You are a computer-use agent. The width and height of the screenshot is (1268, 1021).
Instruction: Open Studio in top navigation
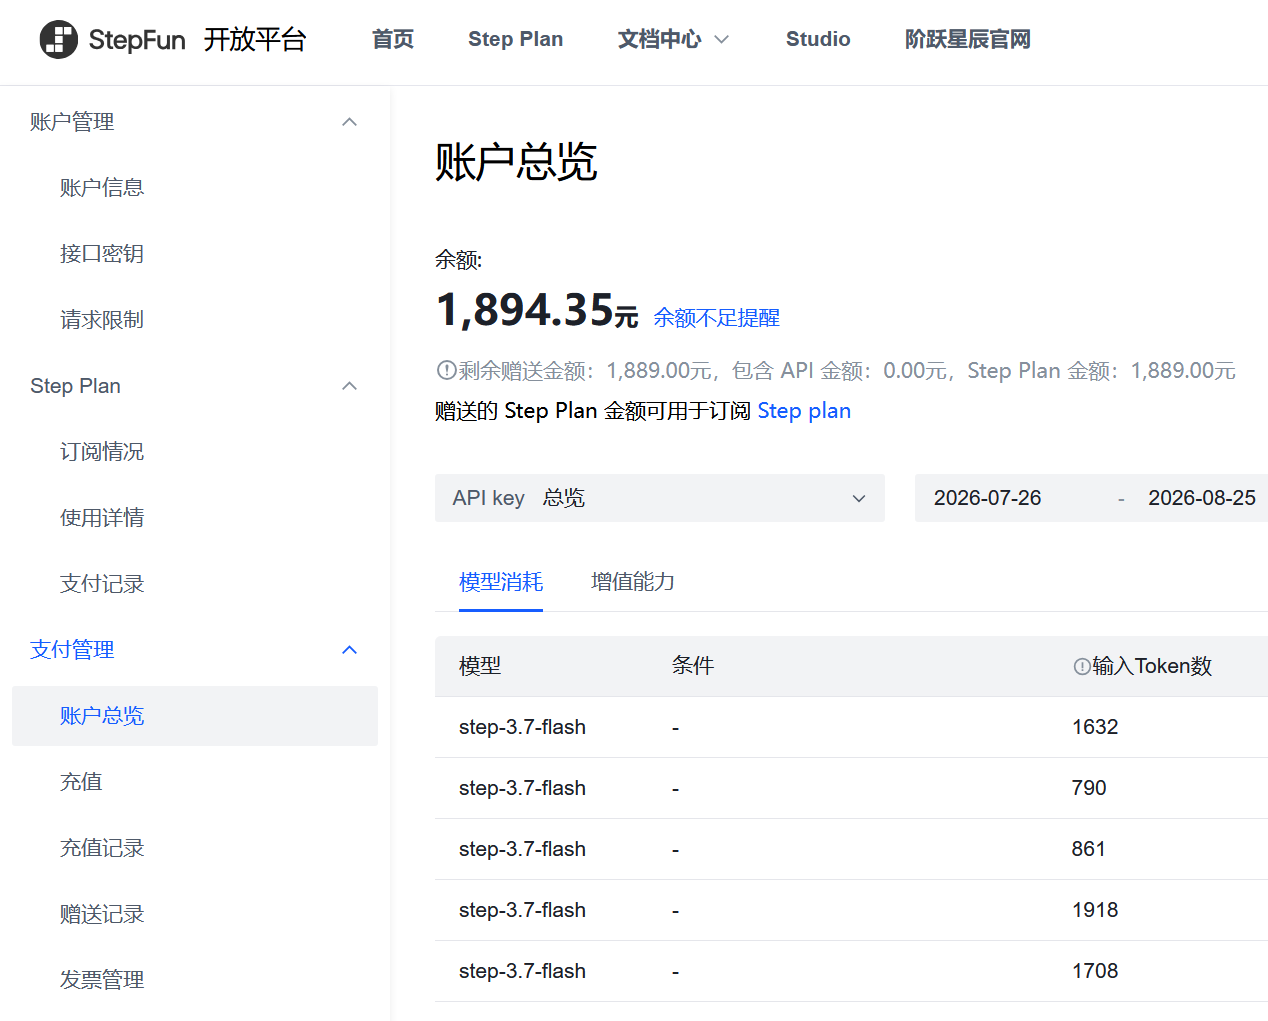pyautogui.click(x=818, y=39)
